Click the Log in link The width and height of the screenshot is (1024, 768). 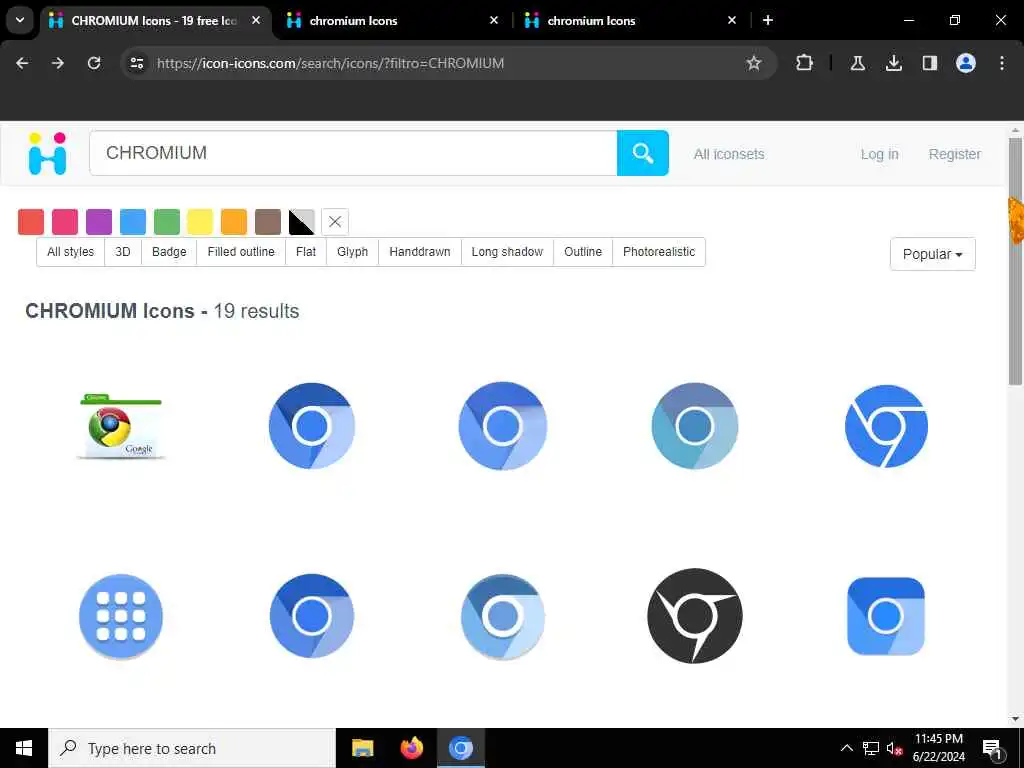point(879,154)
